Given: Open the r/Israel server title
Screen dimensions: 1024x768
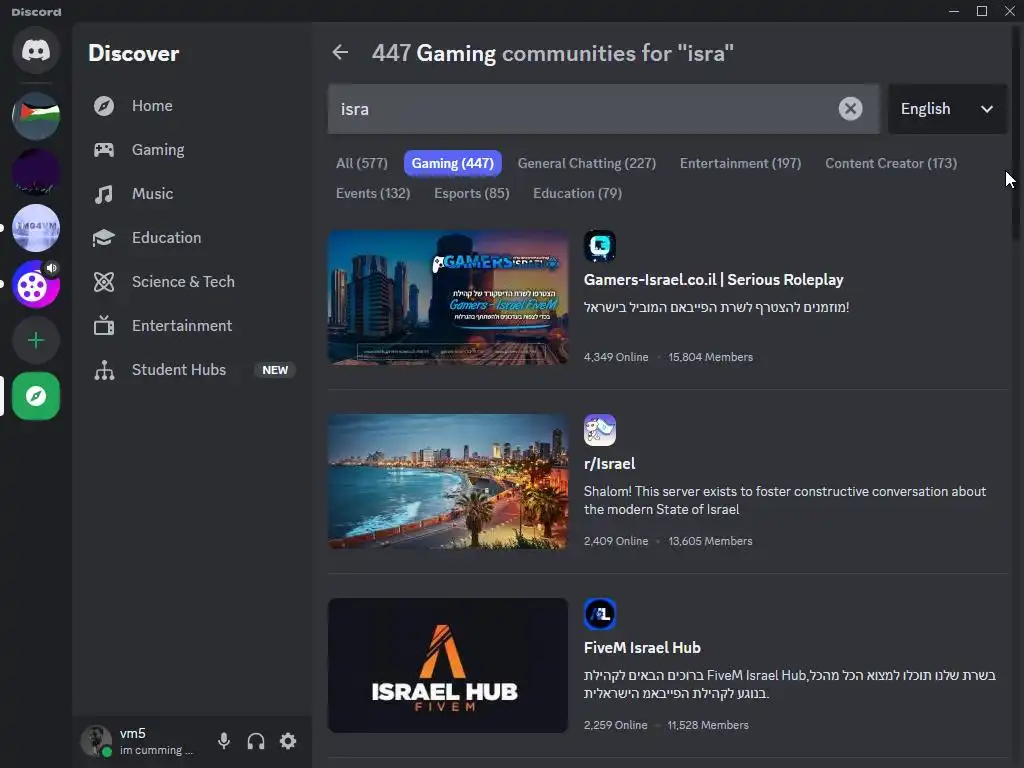Looking at the screenshot, I should 609,464.
